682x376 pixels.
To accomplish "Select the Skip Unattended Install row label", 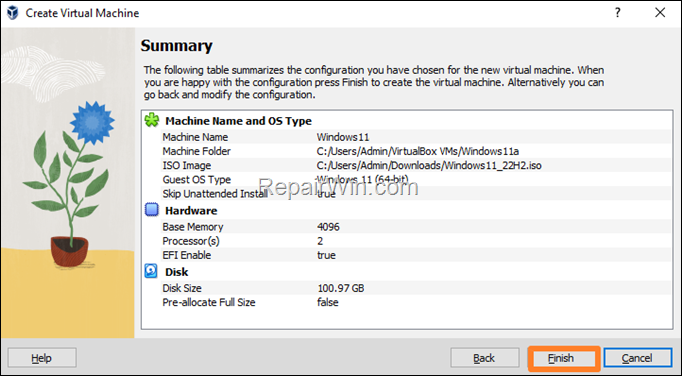I will (x=215, y=193).
